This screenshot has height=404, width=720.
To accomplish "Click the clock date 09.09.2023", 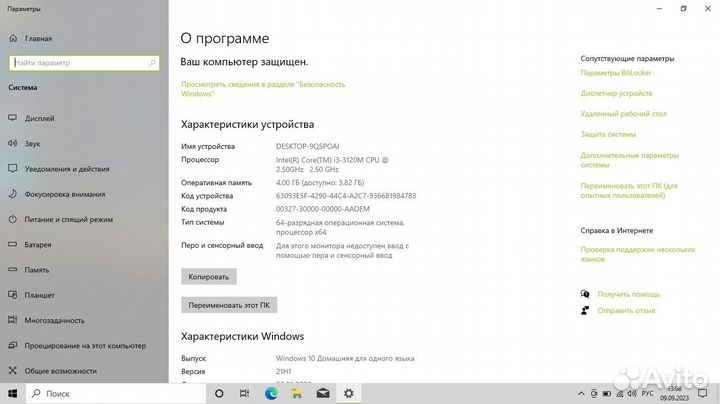I will [675, 398].
